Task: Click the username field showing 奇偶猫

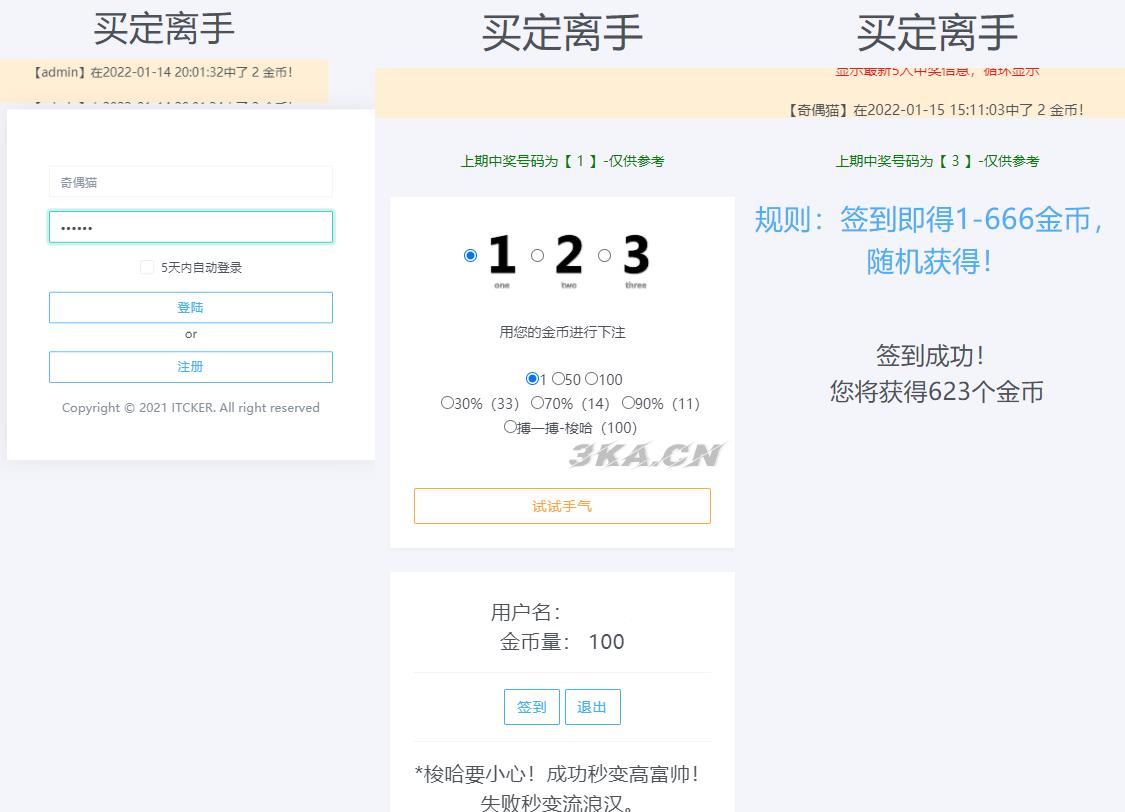Action: (x=190, y=181)
